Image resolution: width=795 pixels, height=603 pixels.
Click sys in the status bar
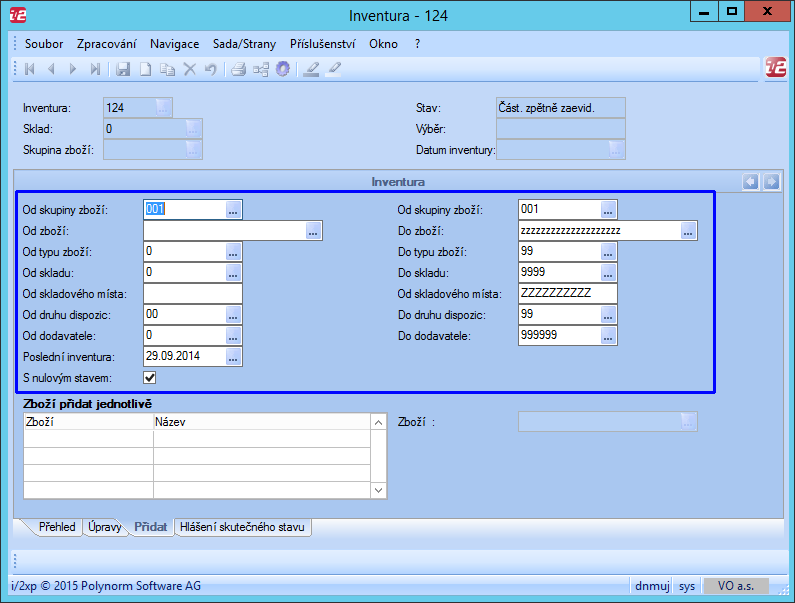point(687,586)
